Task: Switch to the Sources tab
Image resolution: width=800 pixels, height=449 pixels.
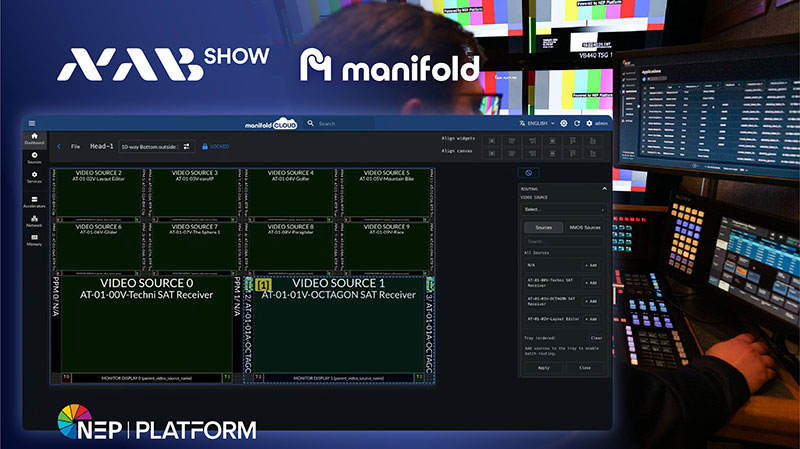Action: (543, 228)
